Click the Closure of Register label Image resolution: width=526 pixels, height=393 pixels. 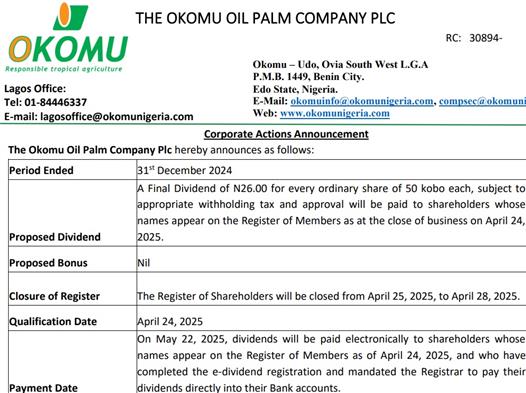54,296
